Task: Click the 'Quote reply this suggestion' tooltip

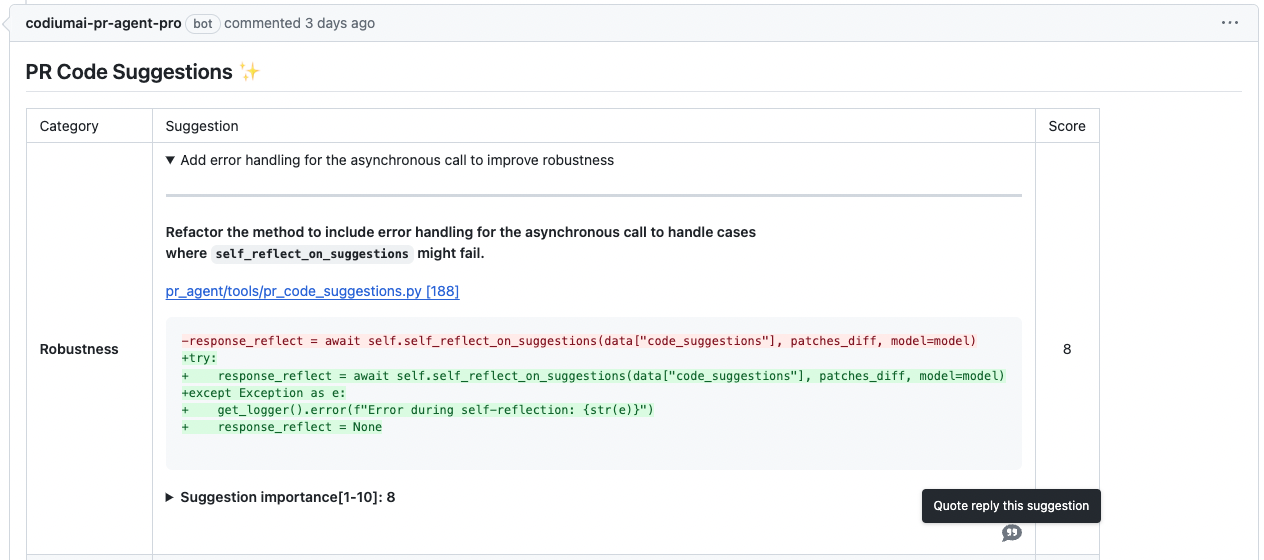Action: tap(1011, 506)
